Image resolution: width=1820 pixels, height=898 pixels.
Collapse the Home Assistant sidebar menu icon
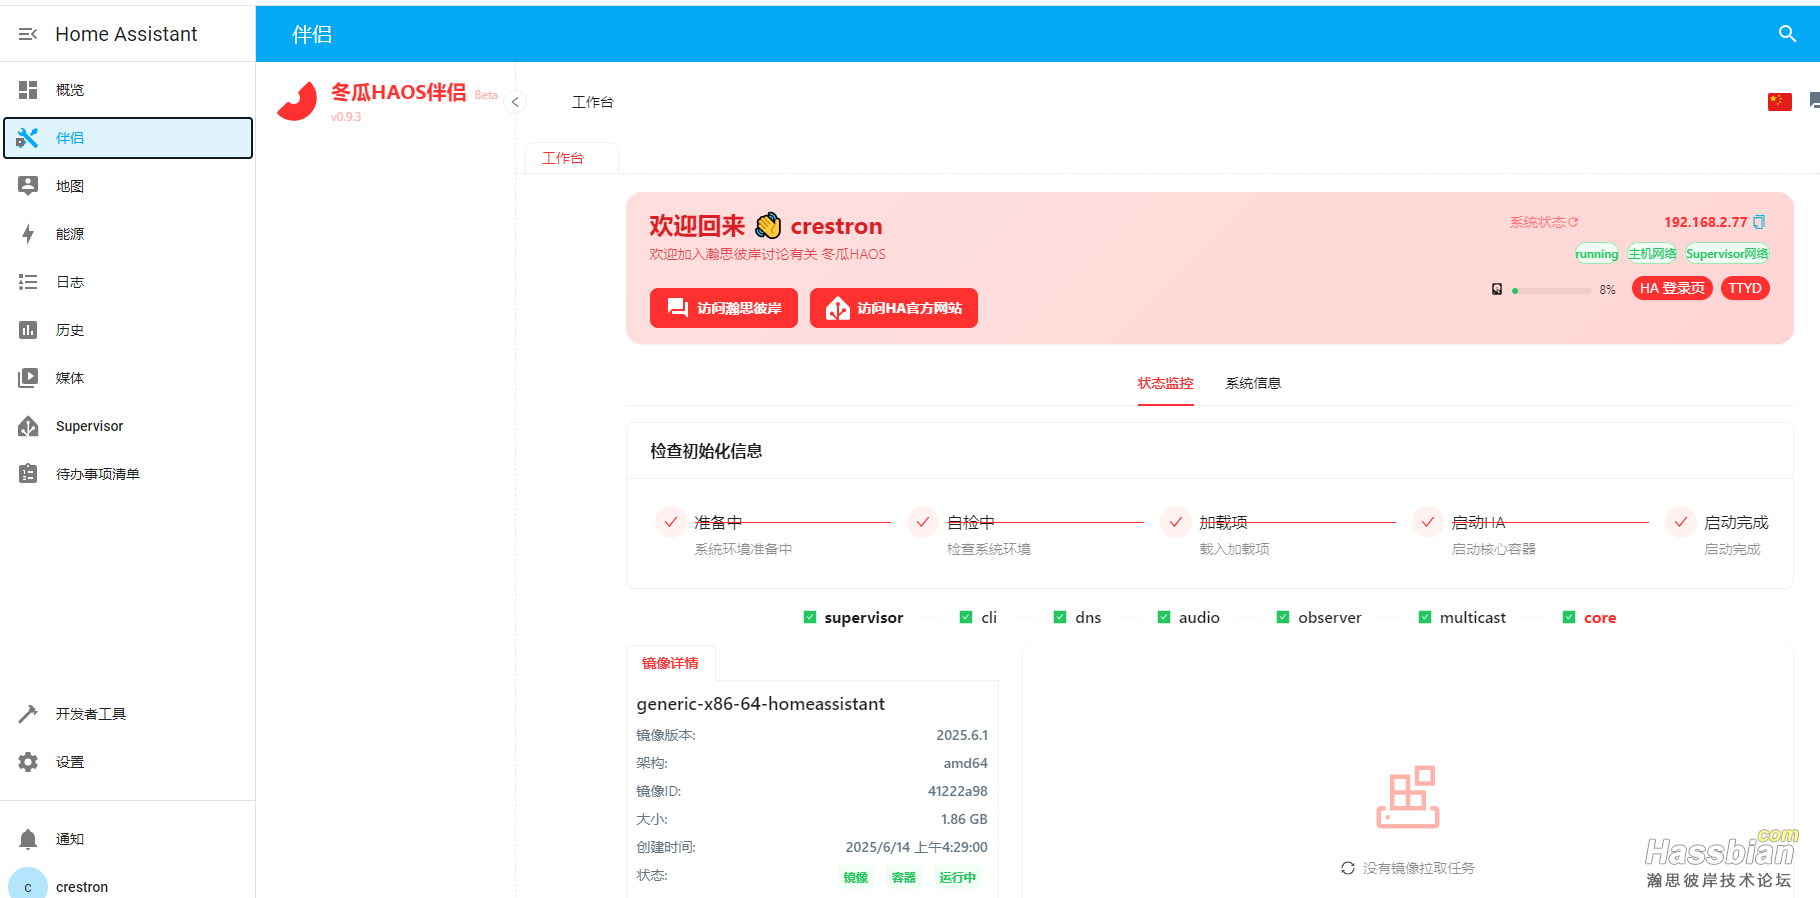coord(28,34)
